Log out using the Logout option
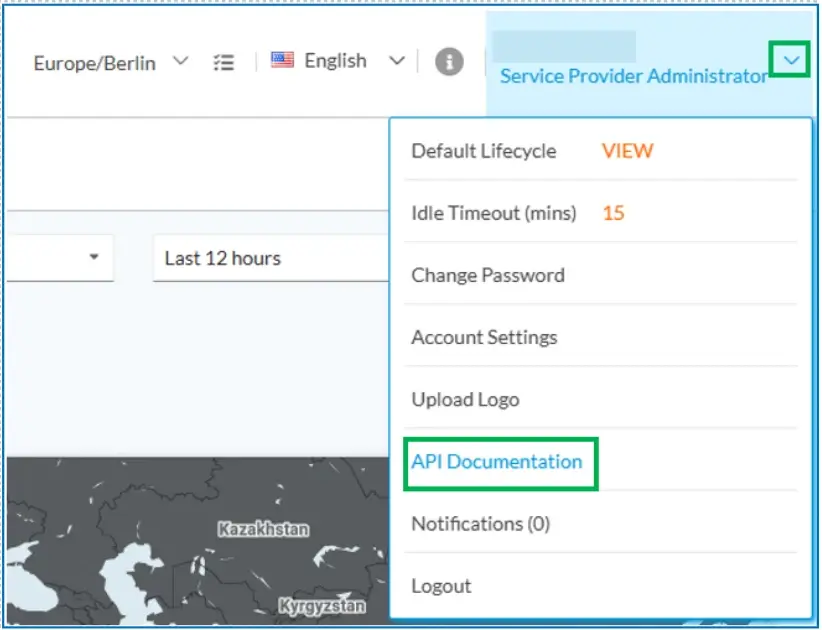822x630 pixels. (x=441, y=585)
